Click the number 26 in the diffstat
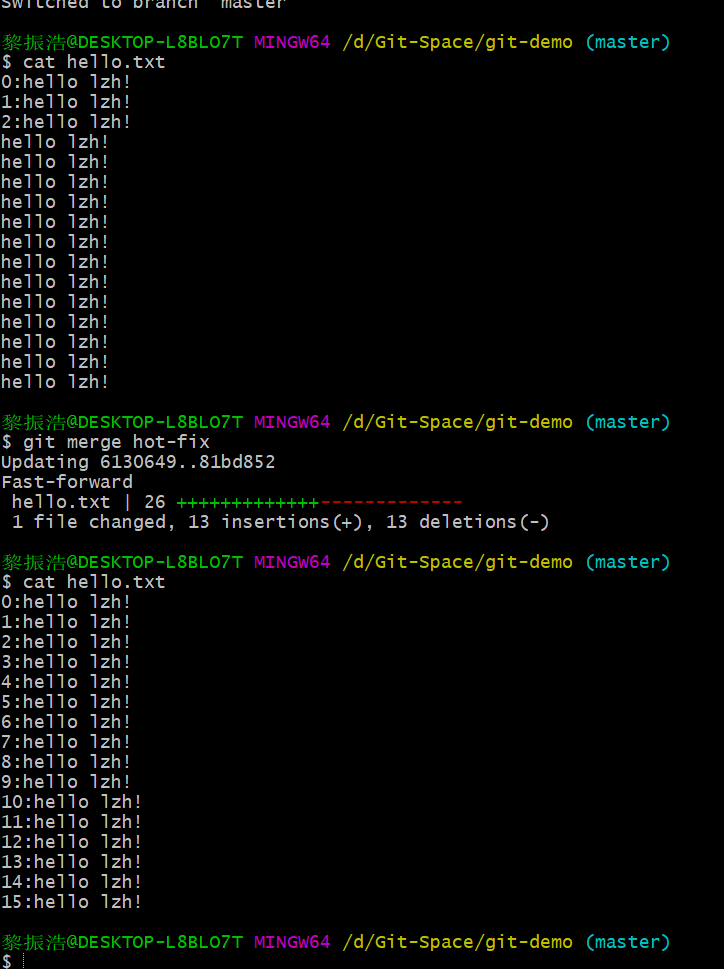 (154, 502)
